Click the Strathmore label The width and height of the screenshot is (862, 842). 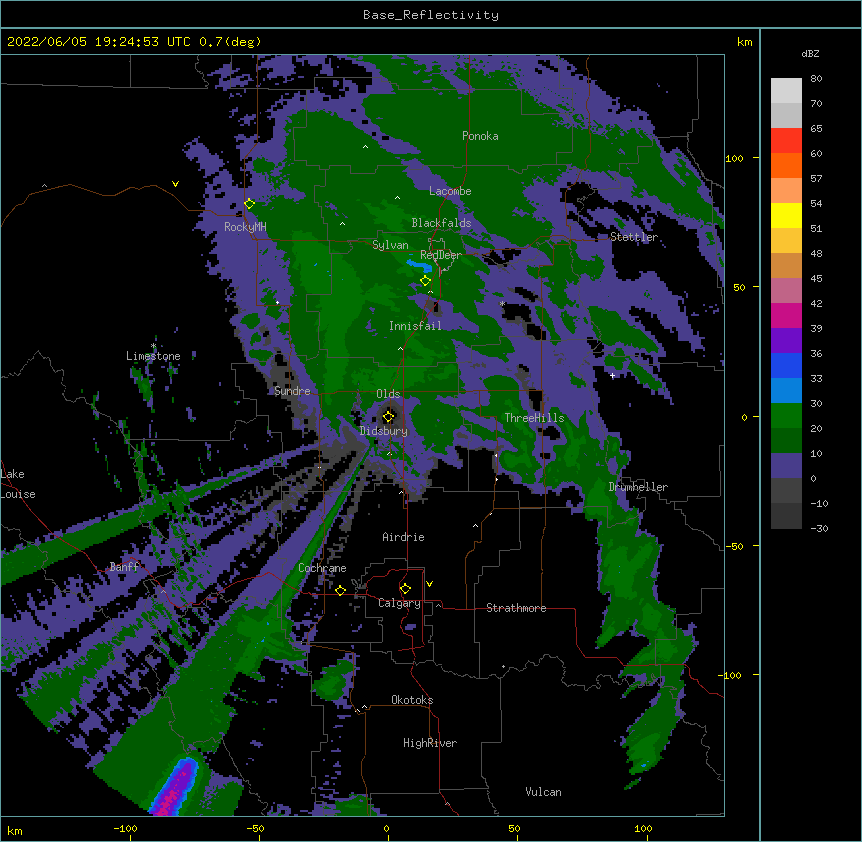coord(516,608)
